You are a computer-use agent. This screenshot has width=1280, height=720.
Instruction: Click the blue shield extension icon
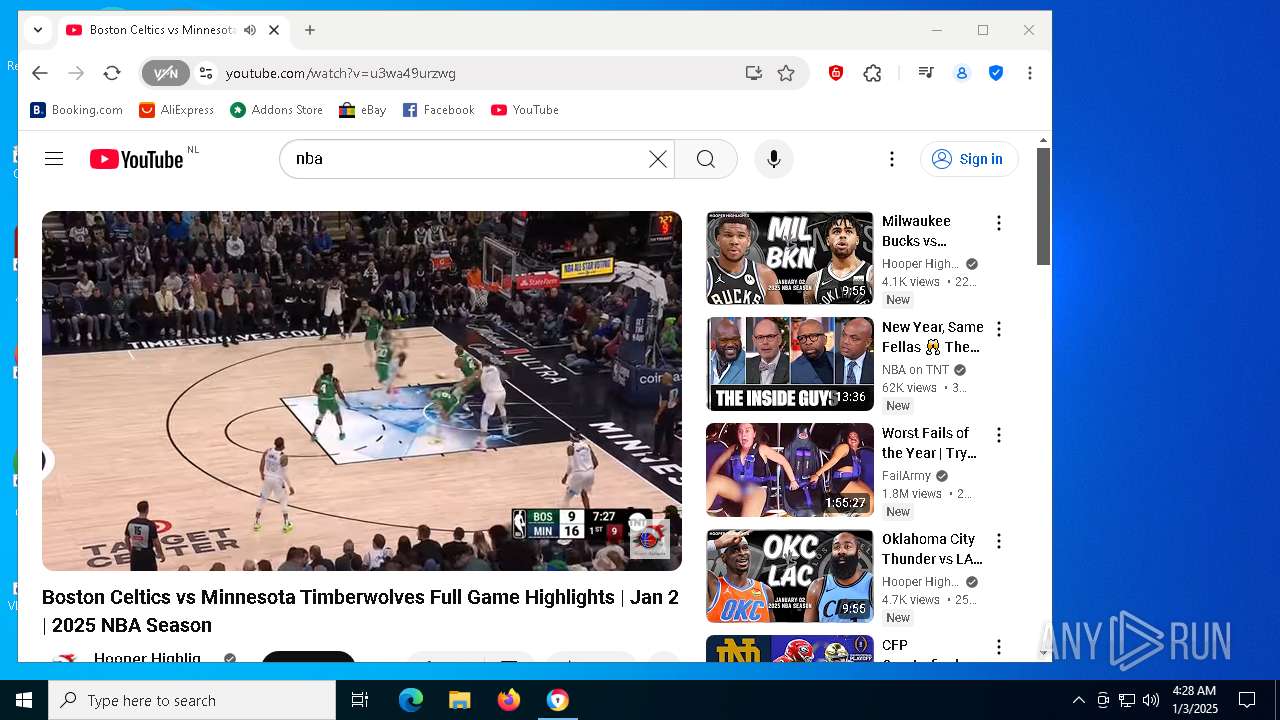click(996, 73)
